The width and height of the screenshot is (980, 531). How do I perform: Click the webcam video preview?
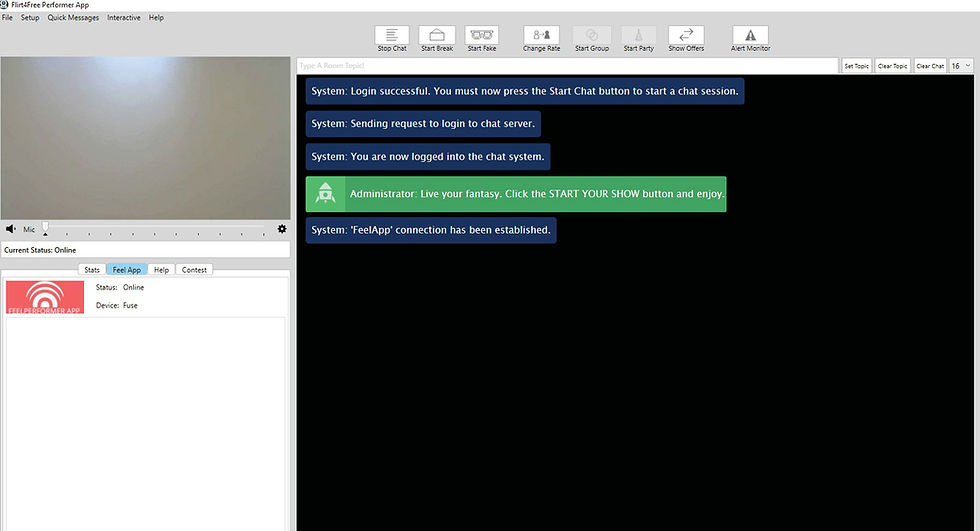pos(146,138)
